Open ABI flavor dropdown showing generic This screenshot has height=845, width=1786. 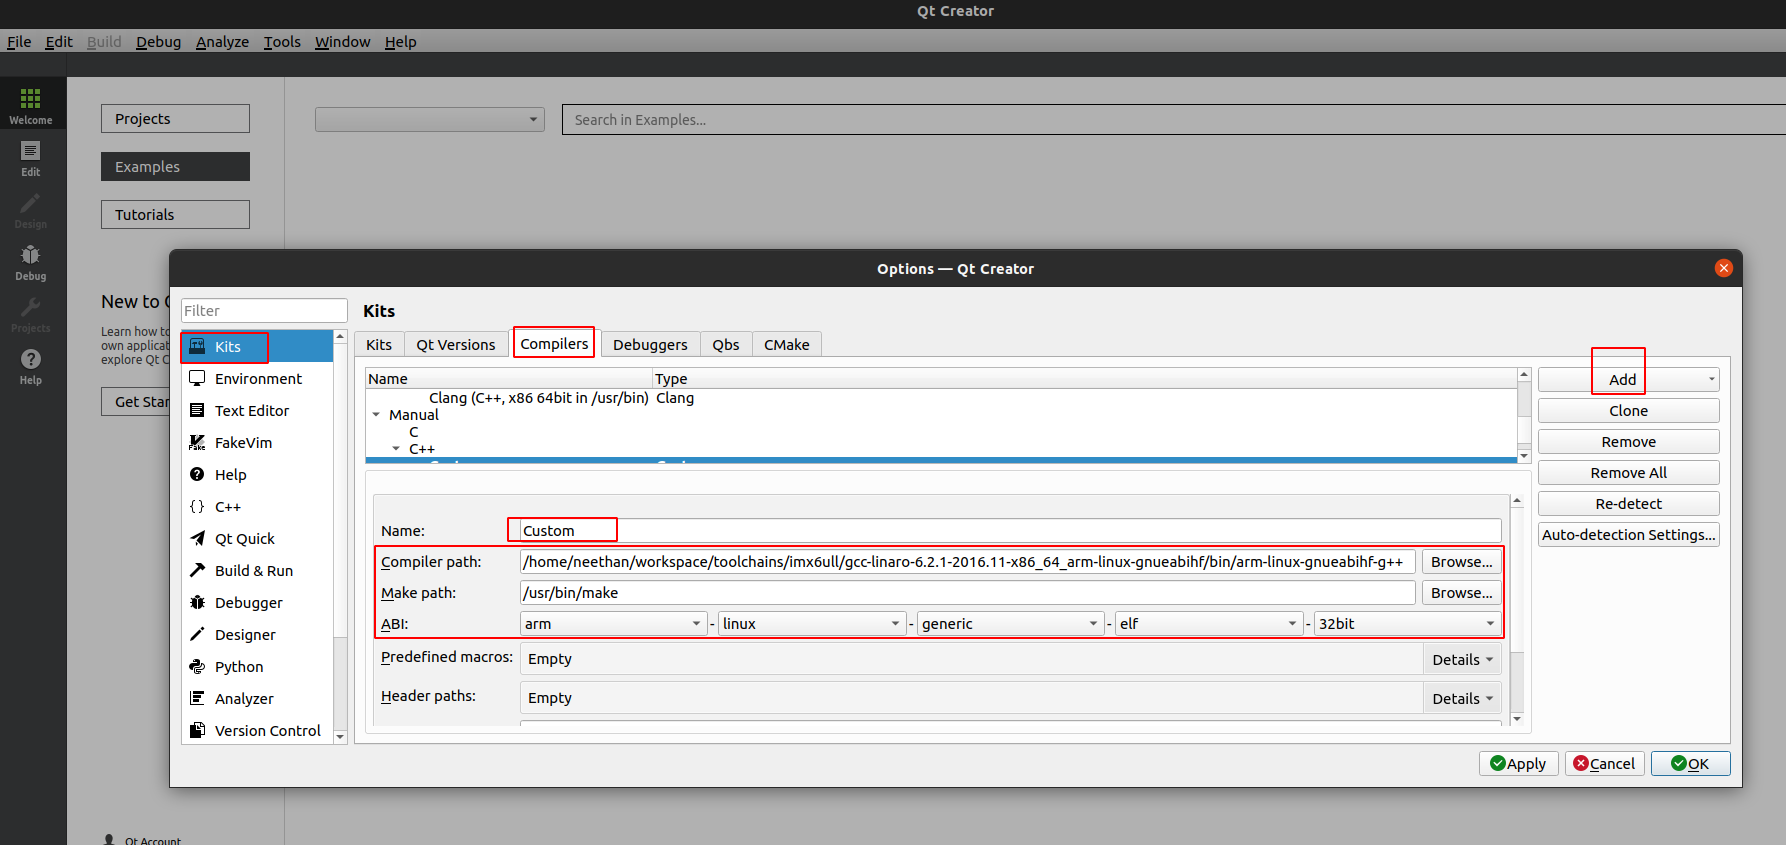[x=1010, y=623]
